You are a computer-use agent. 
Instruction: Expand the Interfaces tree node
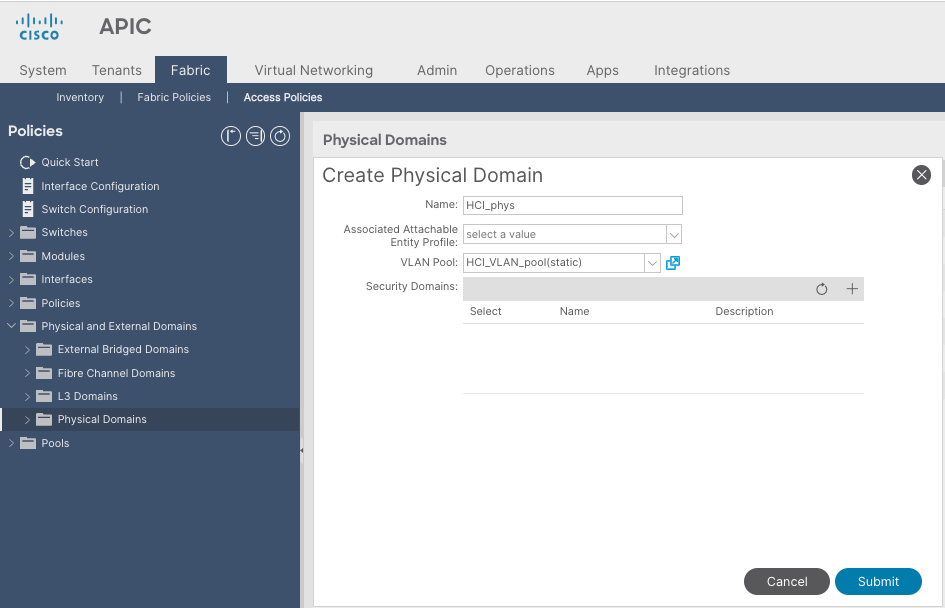coord(11,279)
